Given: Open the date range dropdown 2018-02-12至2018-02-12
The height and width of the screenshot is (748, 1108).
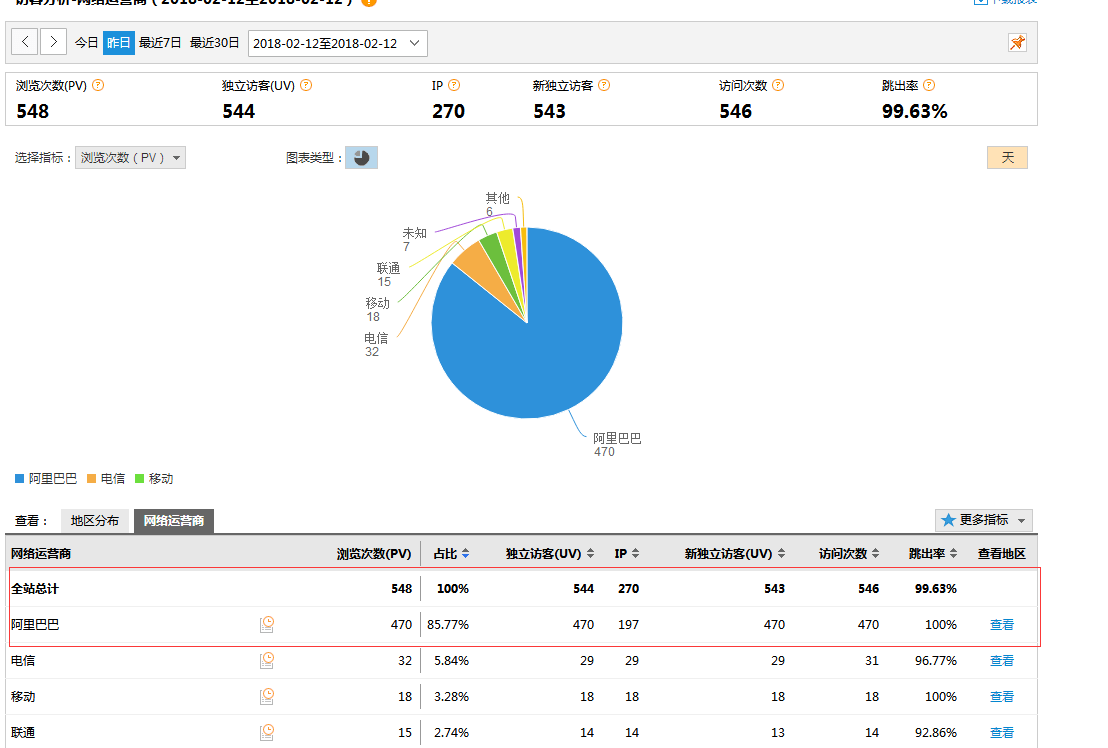Looking at the screenshot, I should 337,43.
